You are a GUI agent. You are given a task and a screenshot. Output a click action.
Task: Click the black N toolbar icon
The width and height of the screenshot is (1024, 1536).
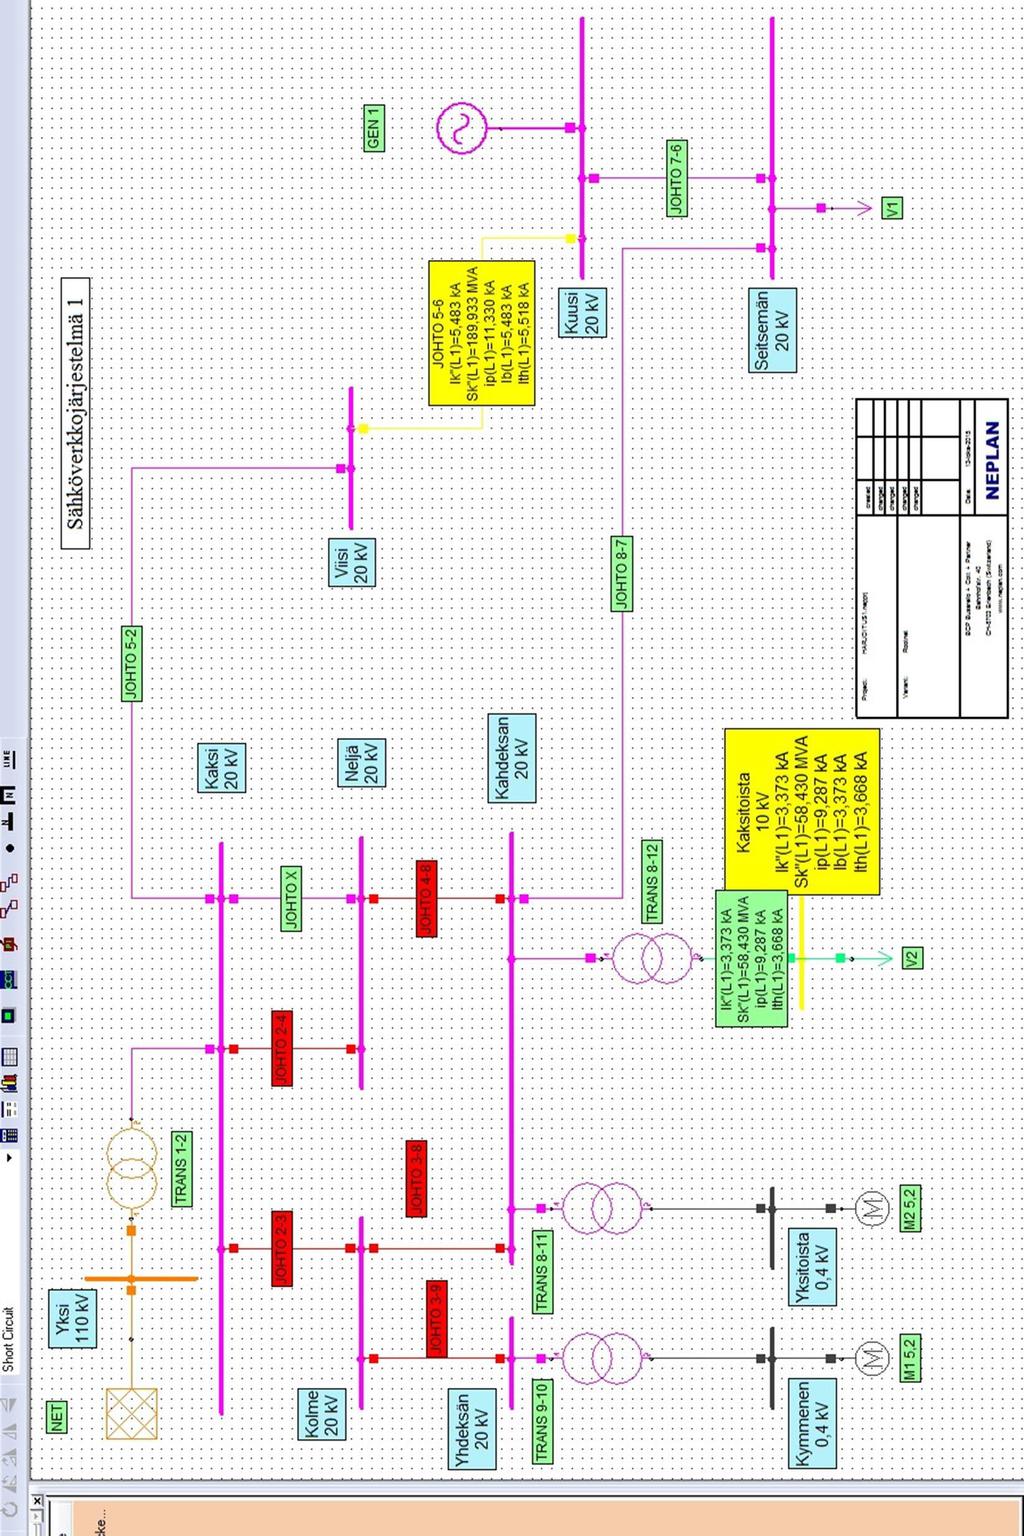pyautogui.click(x=8, y=795)
